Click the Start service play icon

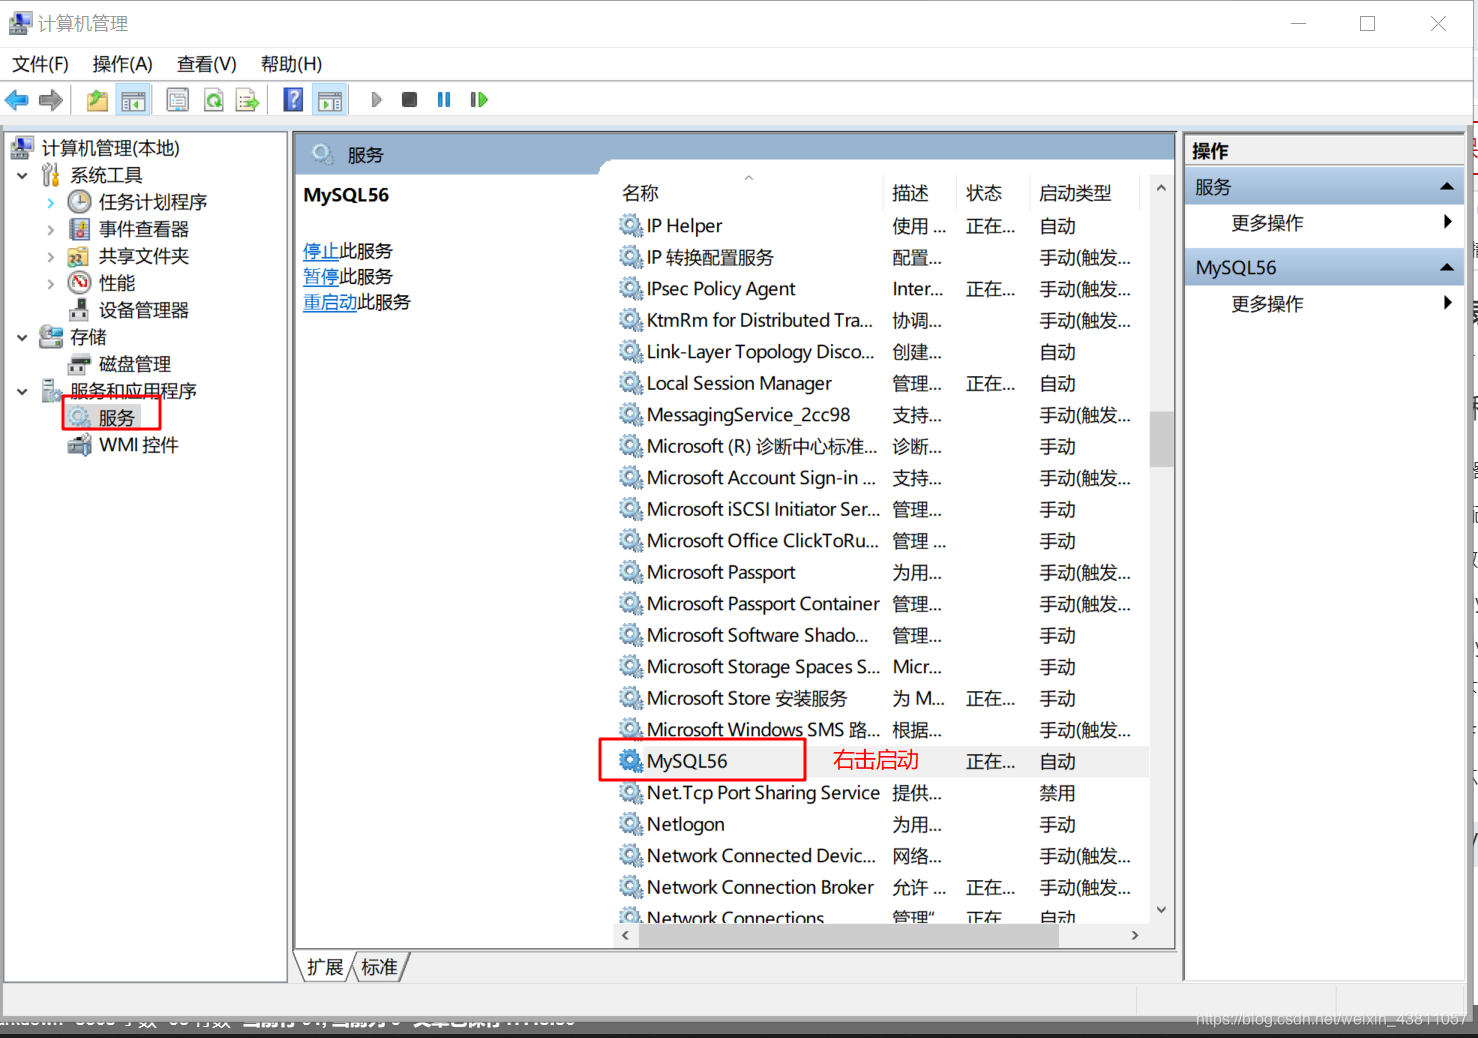tap(376, 100)
